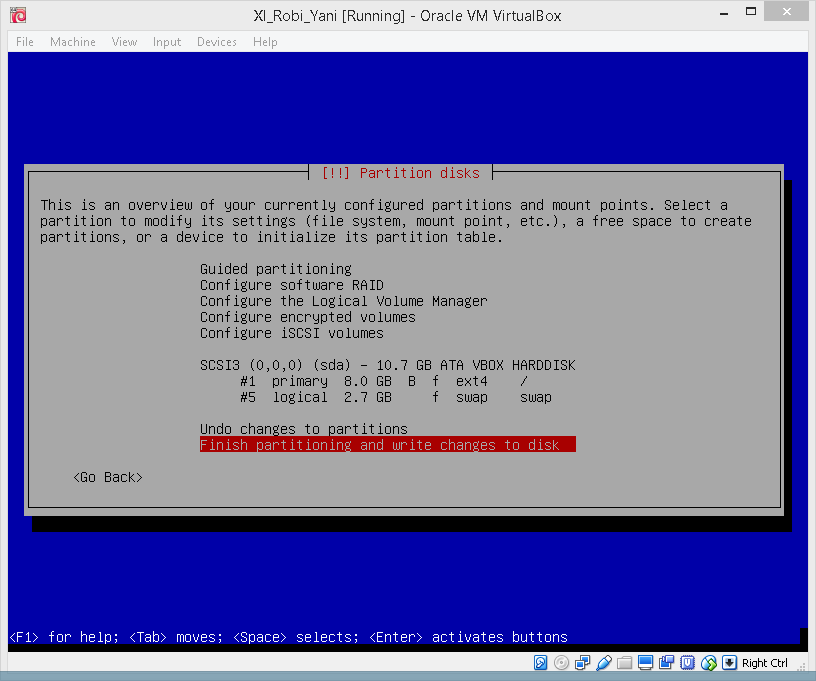Click the shared folders status icon
Image resolution: width=816 pixels, height=681 pixels.
coord(624,662)
